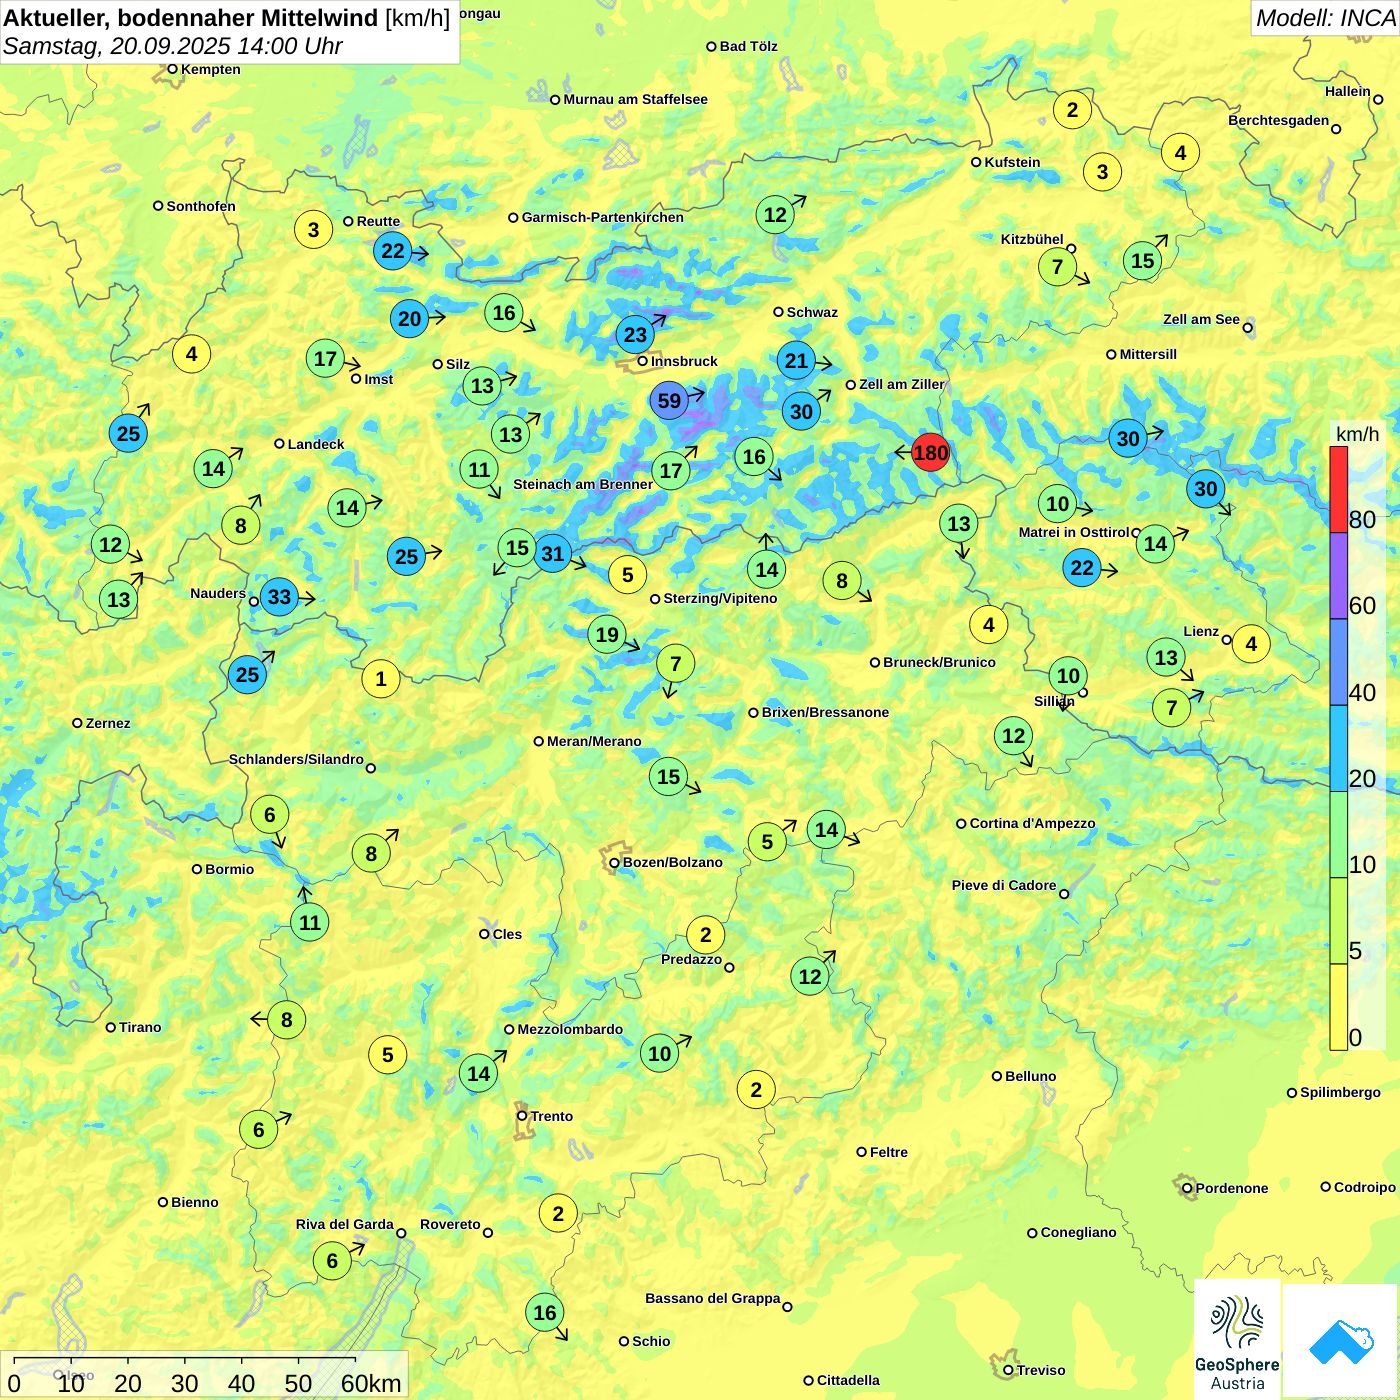Select the dark blue 40–60 legend swatch
Screen dimensions: 1400x1400
1338,662
